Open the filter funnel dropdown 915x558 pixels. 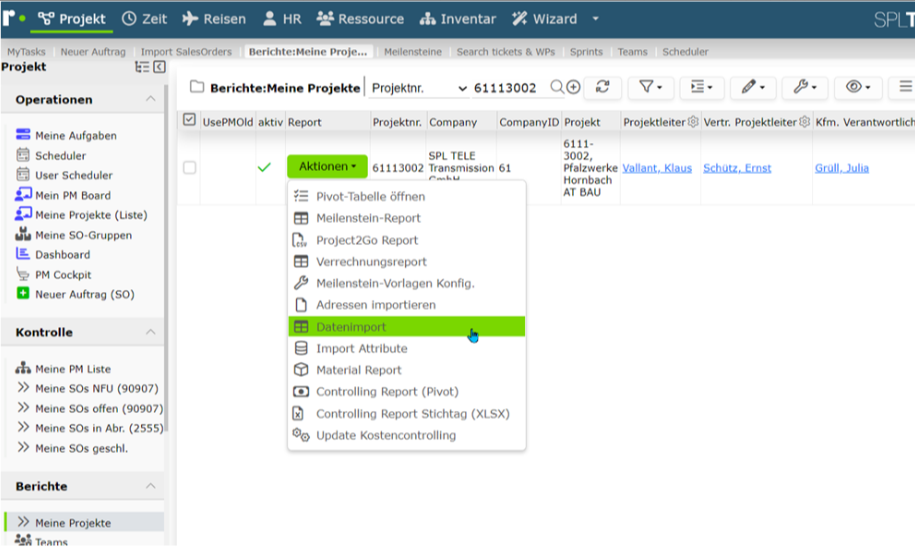650,87
